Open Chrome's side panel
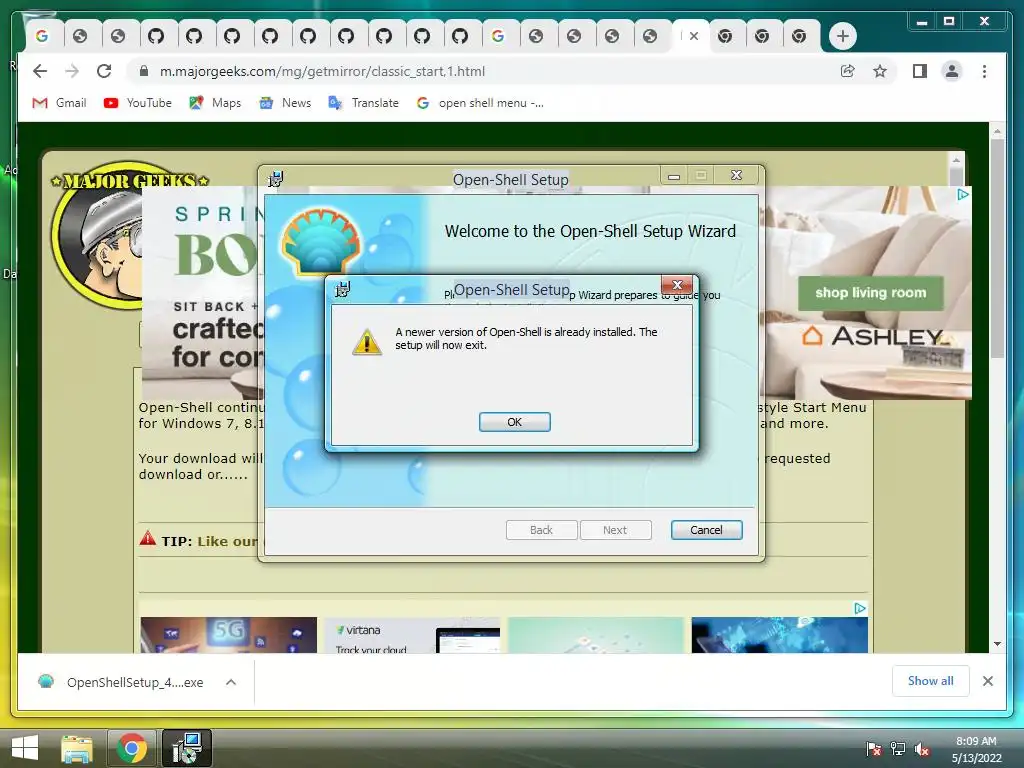Screen dimensions: 1024x768 [920, 71]
